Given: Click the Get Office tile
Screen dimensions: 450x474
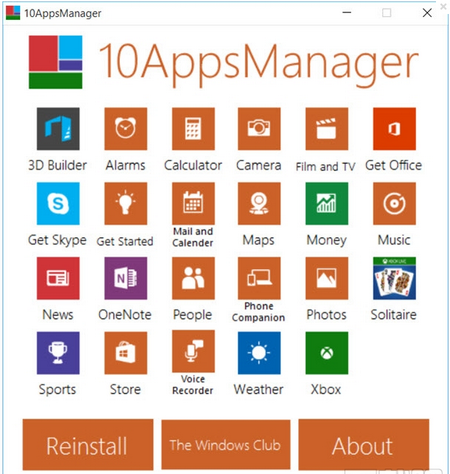Looking at the screenshot, I should (394, 129).
